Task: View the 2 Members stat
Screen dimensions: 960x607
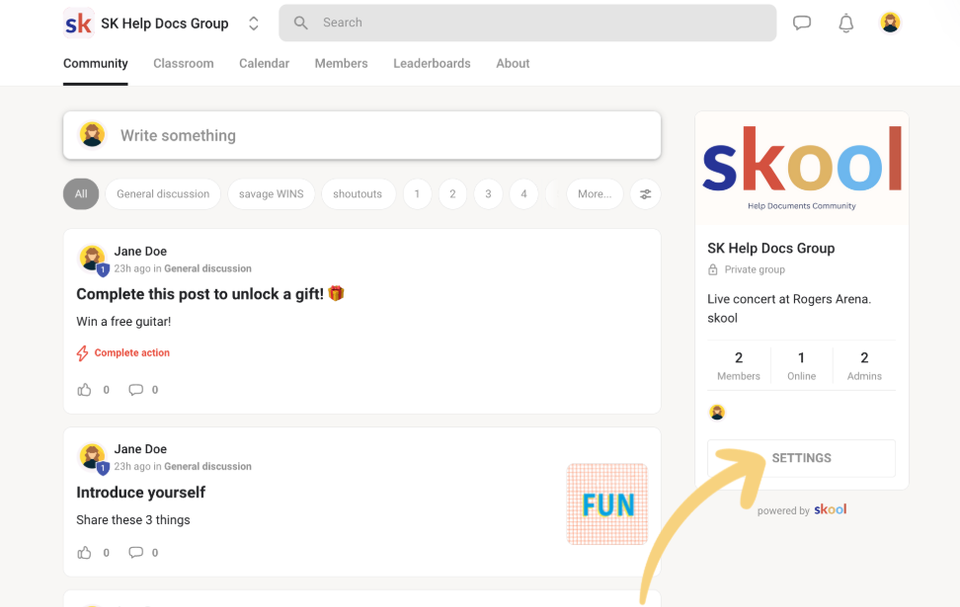Action: pos(738,366)
